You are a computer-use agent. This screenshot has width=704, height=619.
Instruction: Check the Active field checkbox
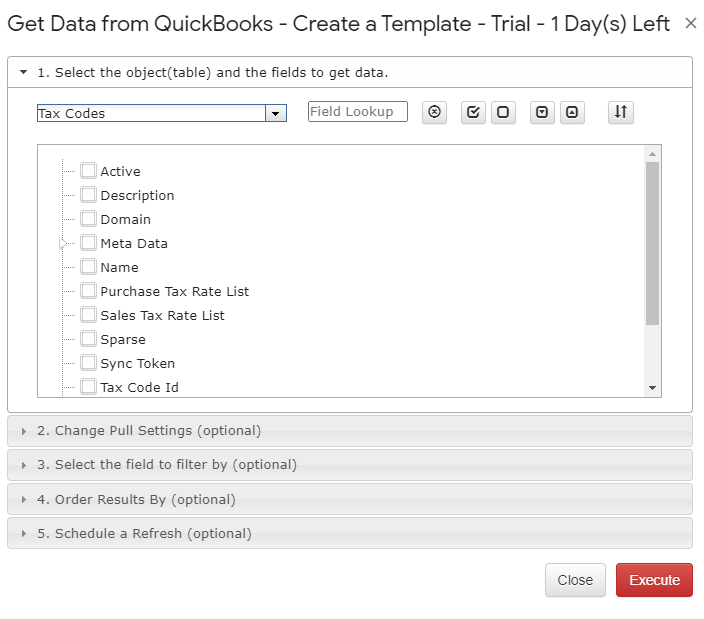pyautogui.click(x=88, y=171)
